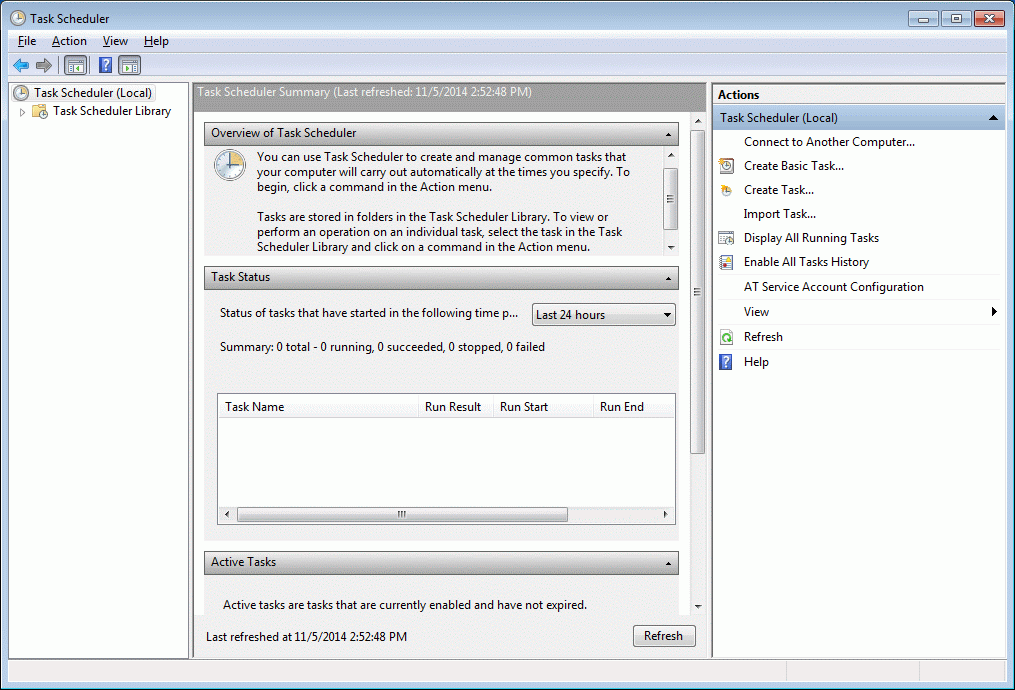This screenshot has width=1015, height=690.
Task: Click Enable All Tasks History icon
Action: [727, 261]
